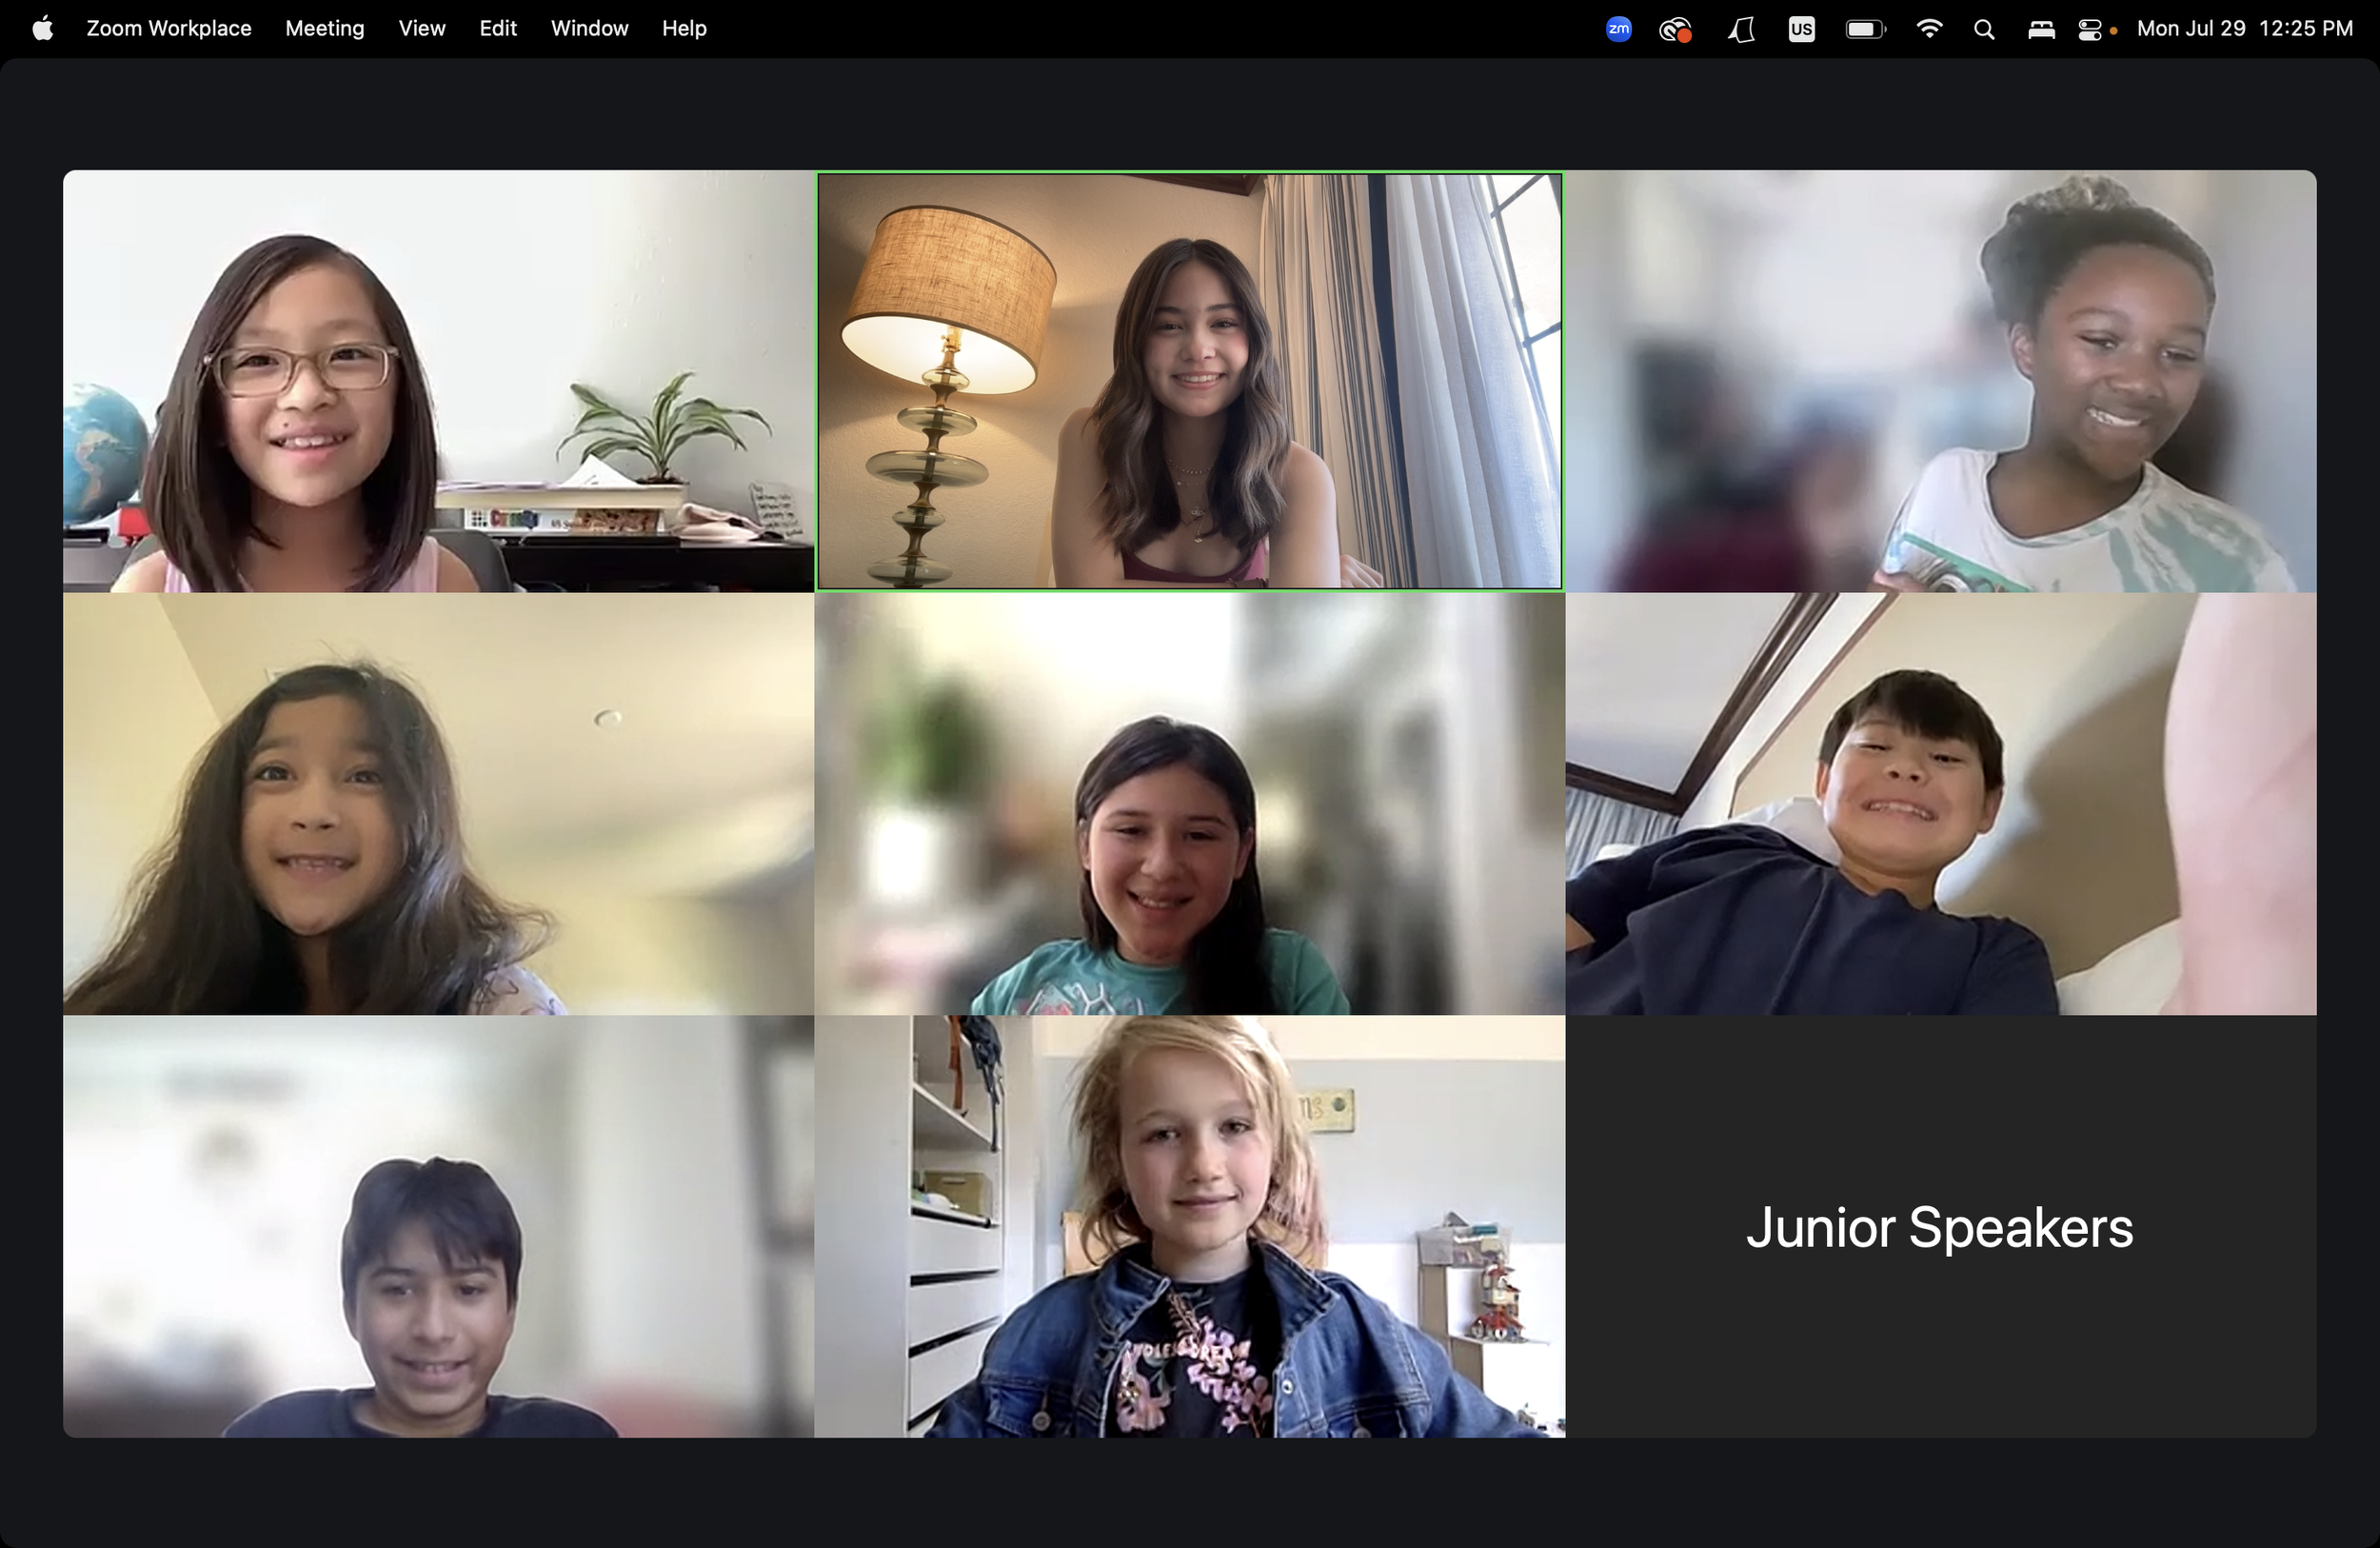Click the Zoom menu bar status icon

(1618, 29)
